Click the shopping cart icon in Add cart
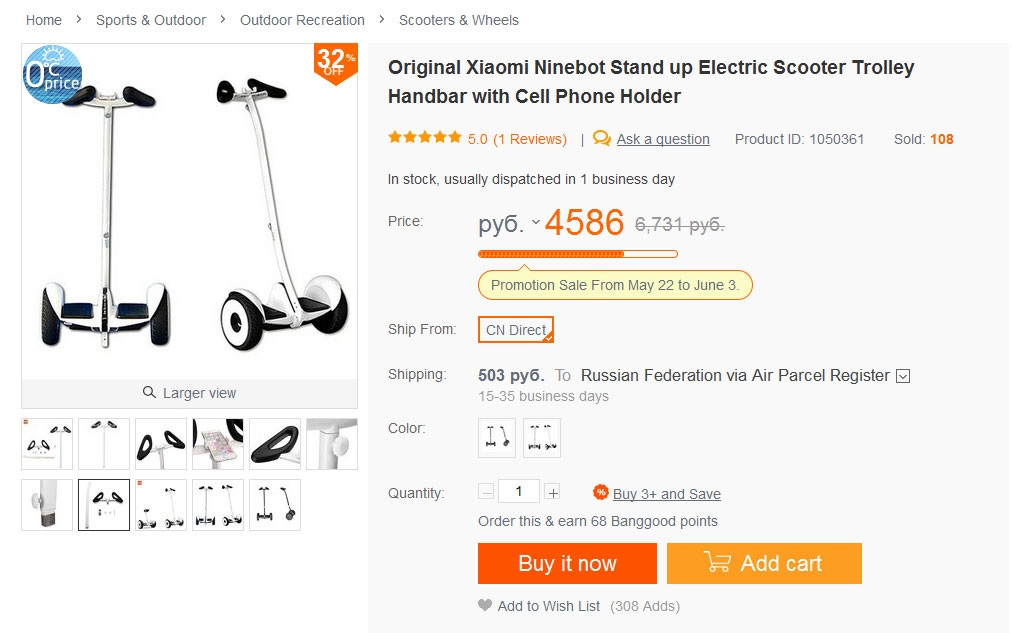The height and width of the screenshot is (633, 1012). pyautogui.click(x=717, y=562)
